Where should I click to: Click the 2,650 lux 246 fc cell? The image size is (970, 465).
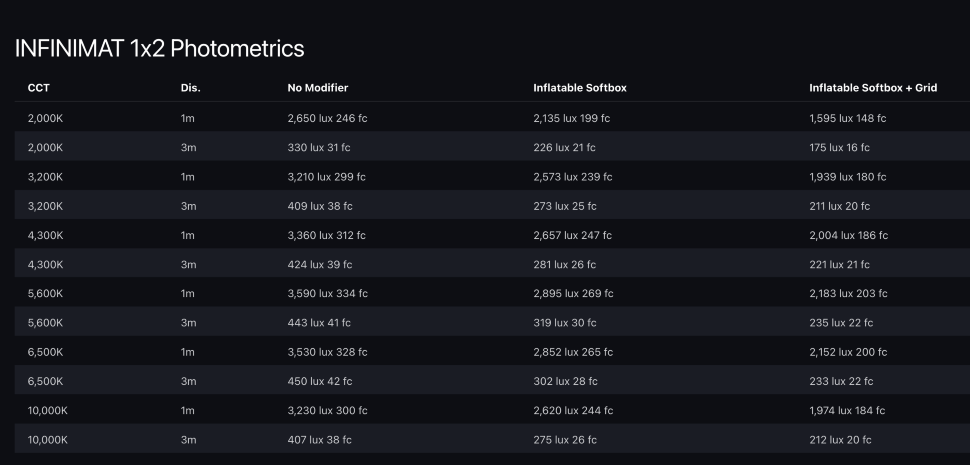(326, 118)
